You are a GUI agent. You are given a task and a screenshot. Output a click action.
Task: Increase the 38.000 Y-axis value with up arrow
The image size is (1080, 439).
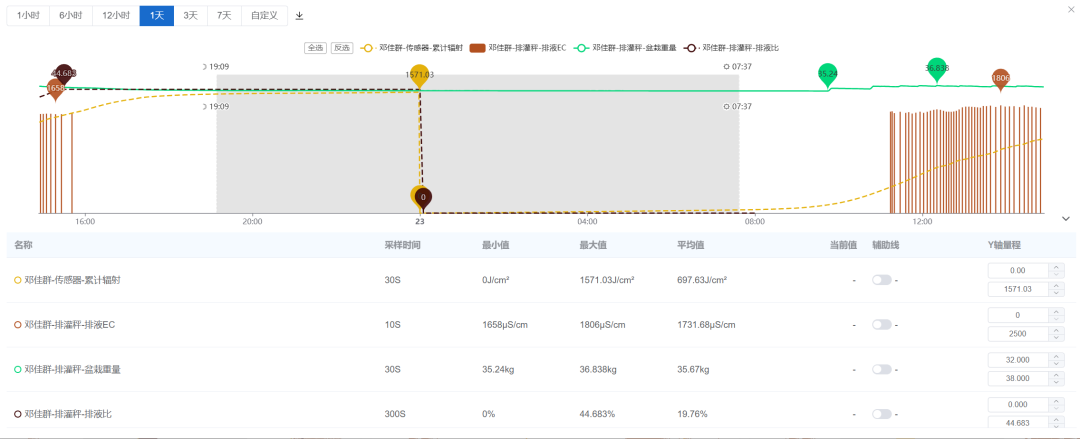tap(1057, 375)
